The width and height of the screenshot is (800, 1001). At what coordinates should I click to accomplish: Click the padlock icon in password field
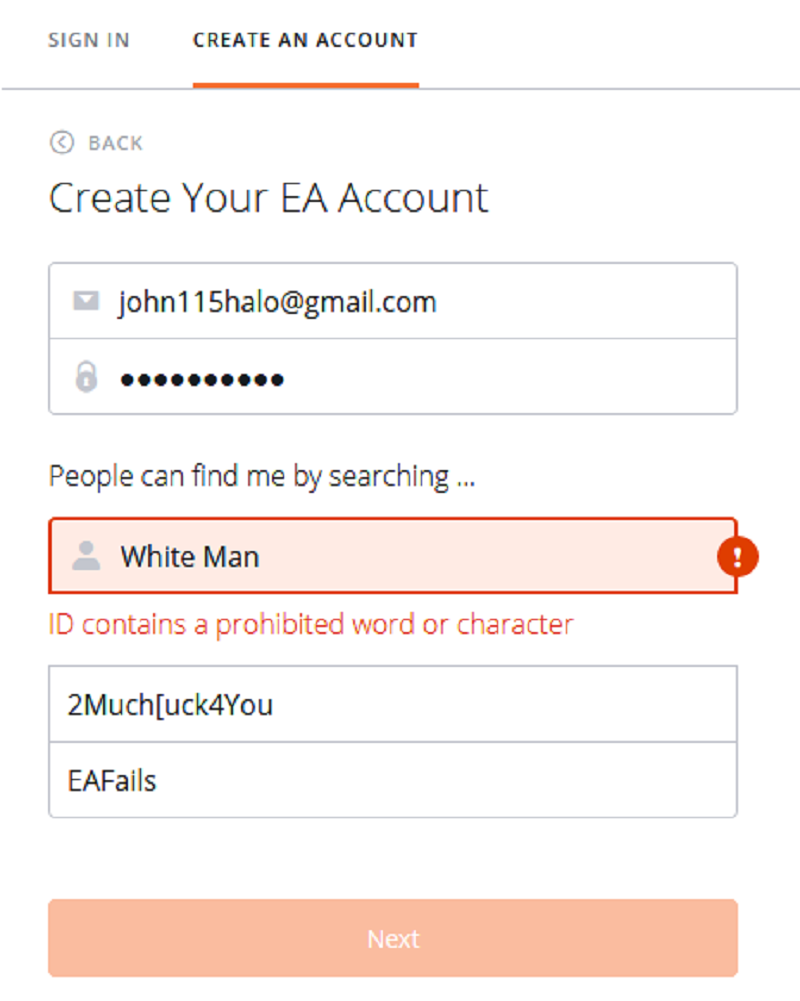pos(86,376)
